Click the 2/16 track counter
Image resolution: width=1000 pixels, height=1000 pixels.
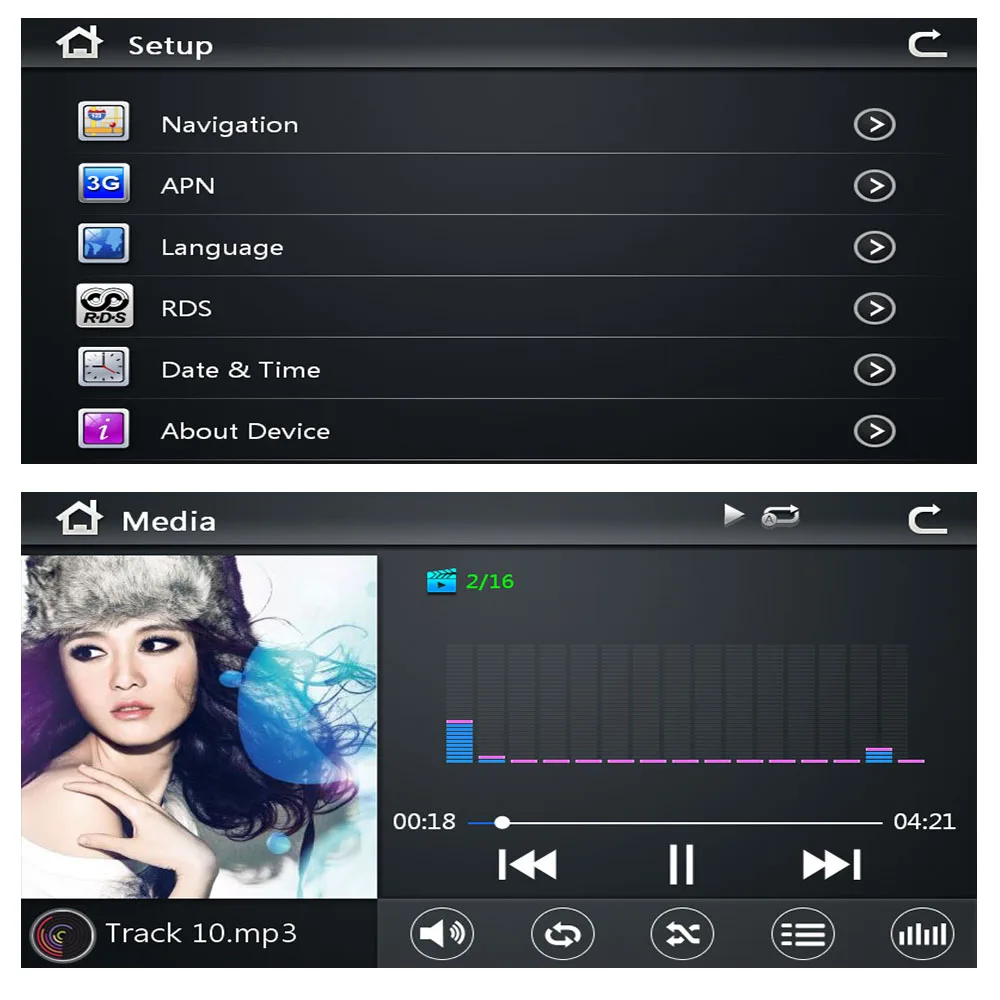point(489,582)
